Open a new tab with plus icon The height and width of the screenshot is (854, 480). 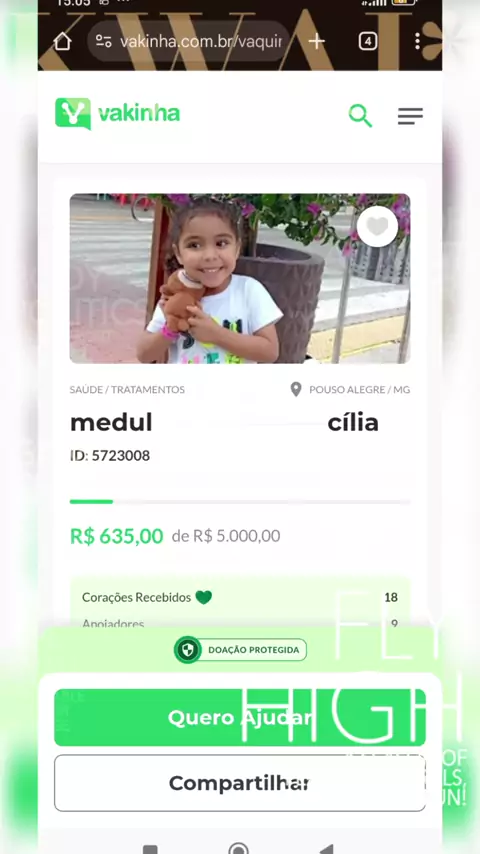point(317,41)
